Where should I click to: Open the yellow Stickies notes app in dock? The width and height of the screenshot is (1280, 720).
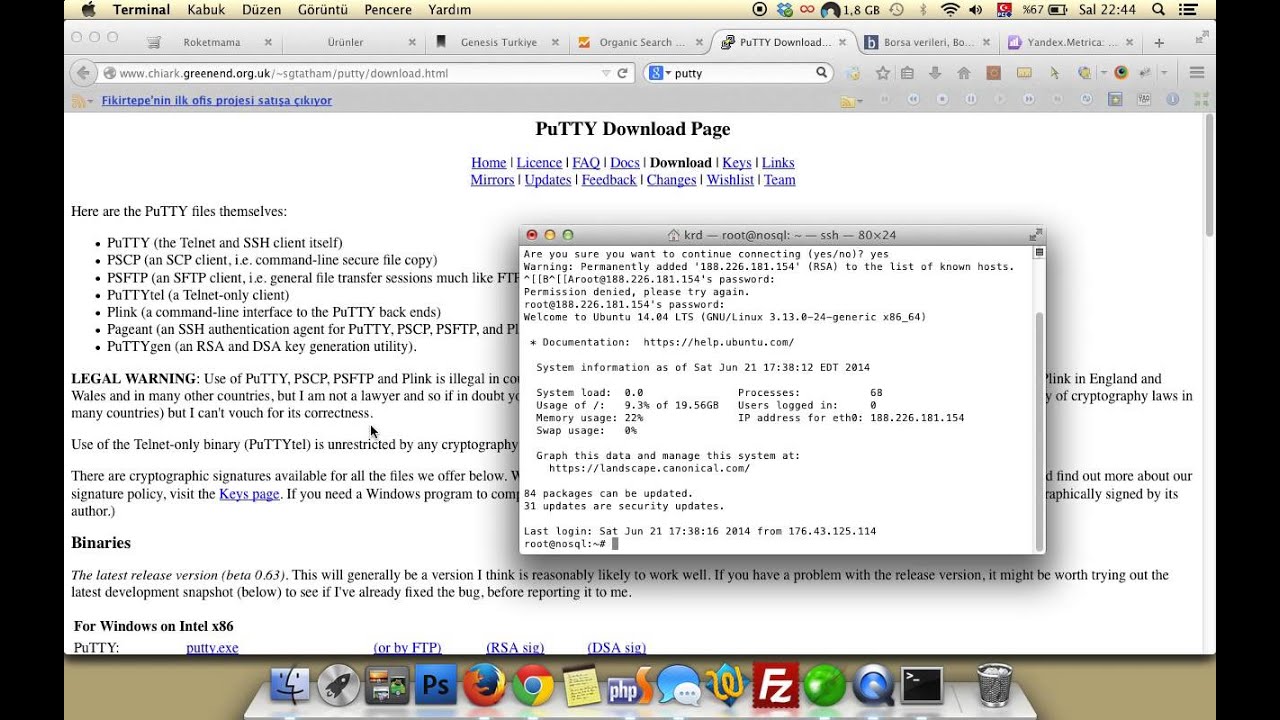point(581,686)
